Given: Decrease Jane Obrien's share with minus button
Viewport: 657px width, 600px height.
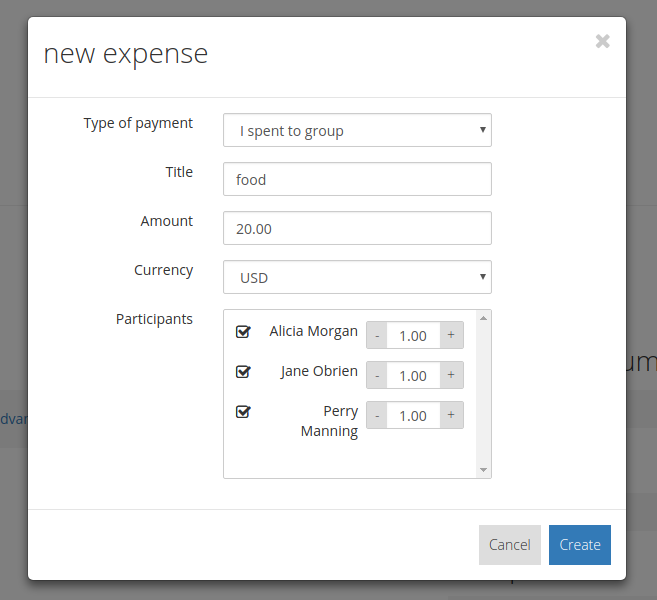Looking at the screenshot, I should point(377,375).
